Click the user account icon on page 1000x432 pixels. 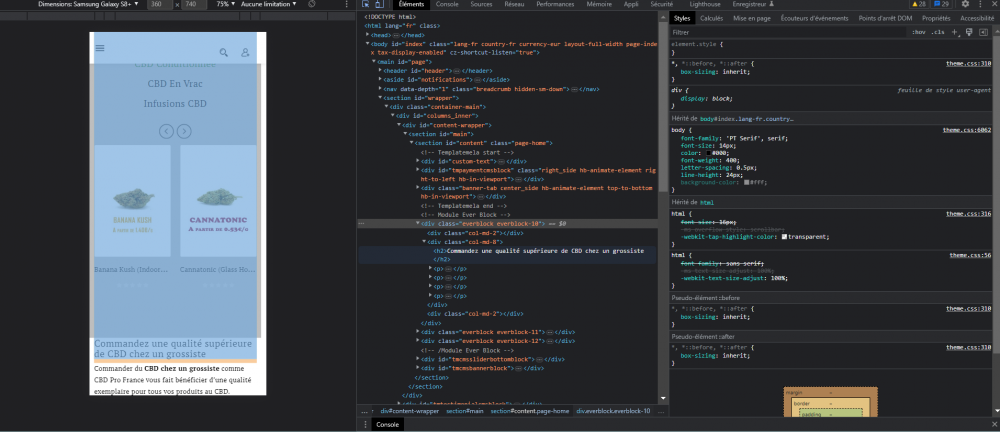tap(245, 52)
